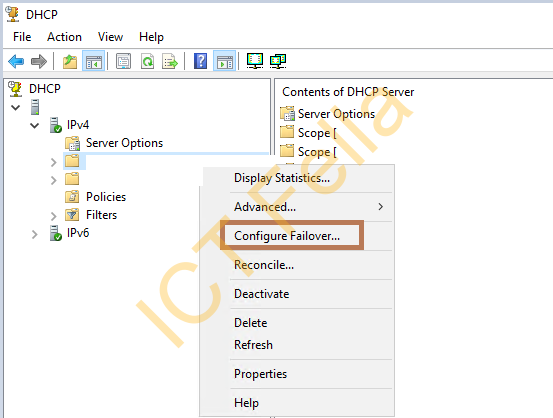Screen dimensions: 553x418
Task: Select Configure Failover from context menu
Action: pyautogui.click(x=287, y=236)
